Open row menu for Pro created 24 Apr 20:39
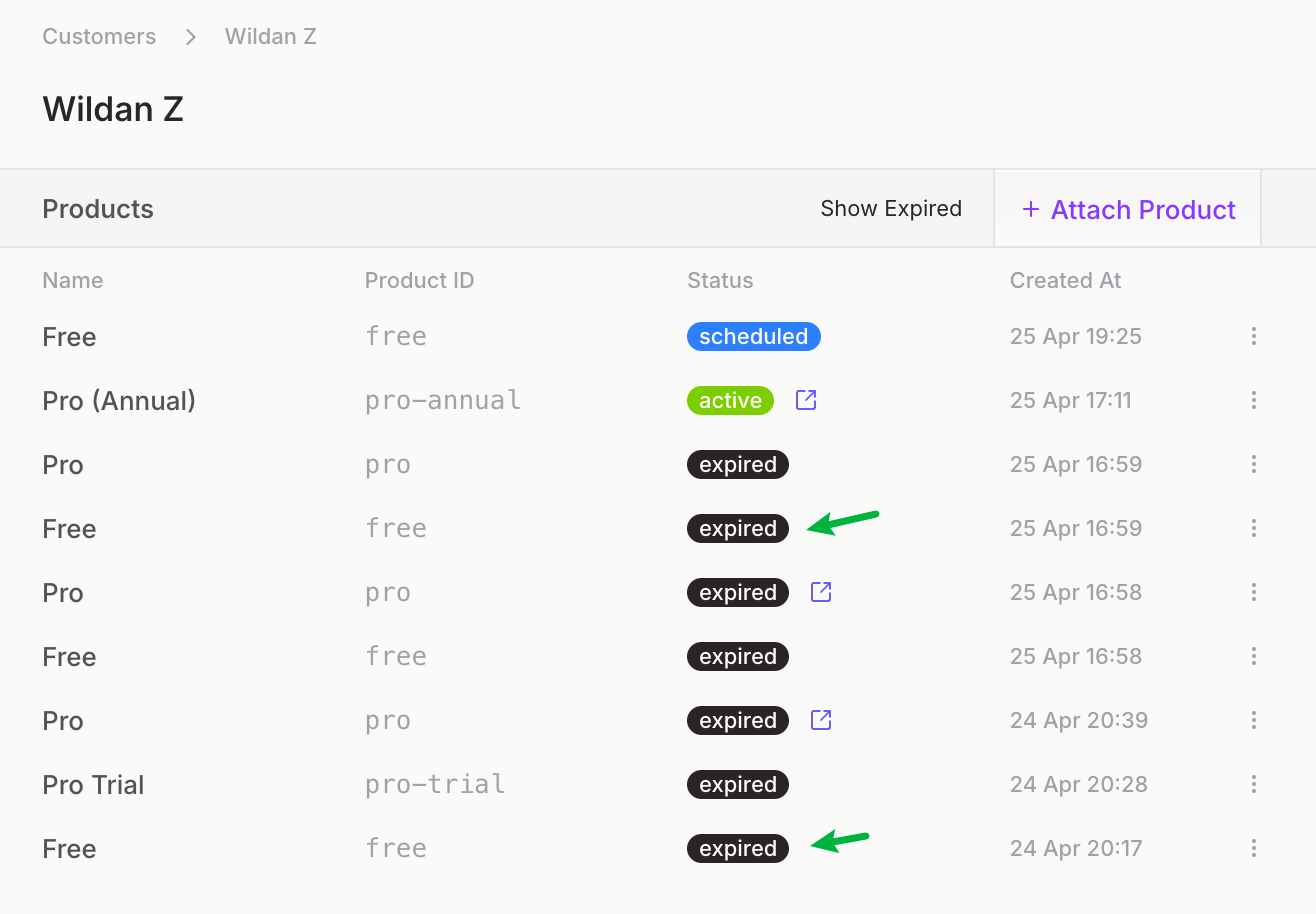 [1253, 721]
